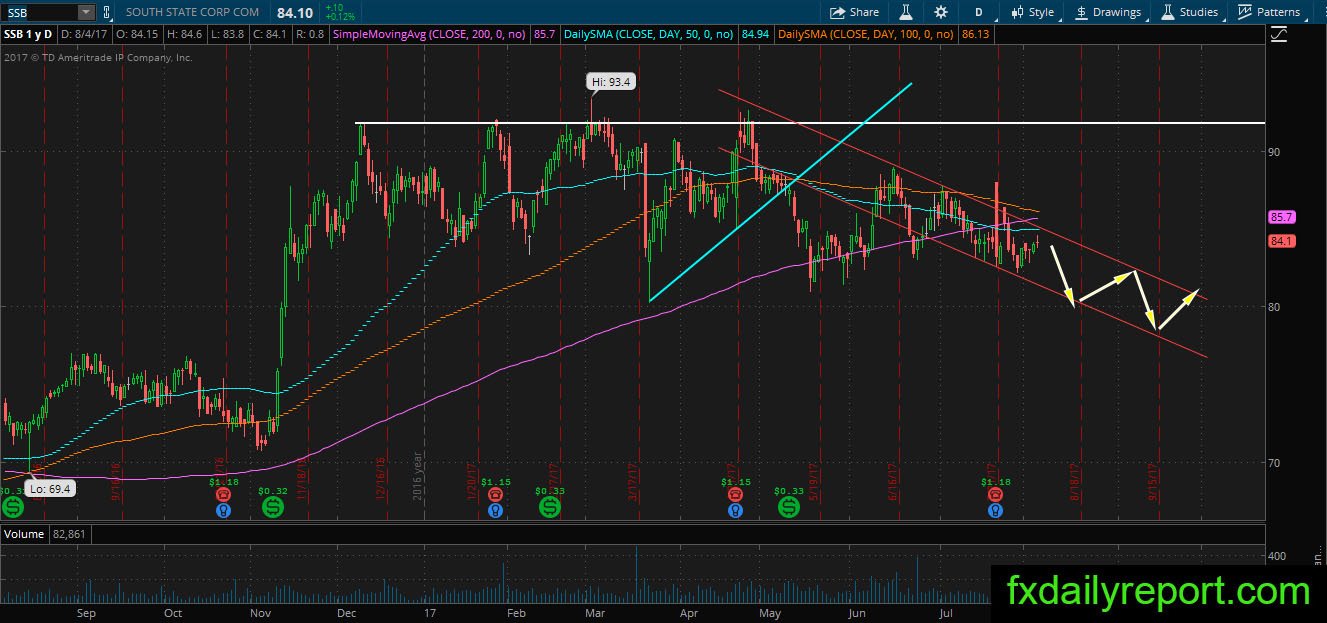Click the 90 price level on axis
The width and height of the screenshot is (1327, 623).
click(x=1275, y=151)
